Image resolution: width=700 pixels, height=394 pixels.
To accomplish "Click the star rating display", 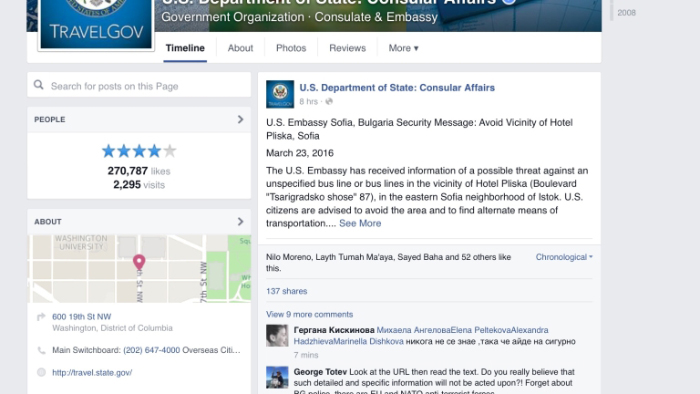I will [139, 151].
